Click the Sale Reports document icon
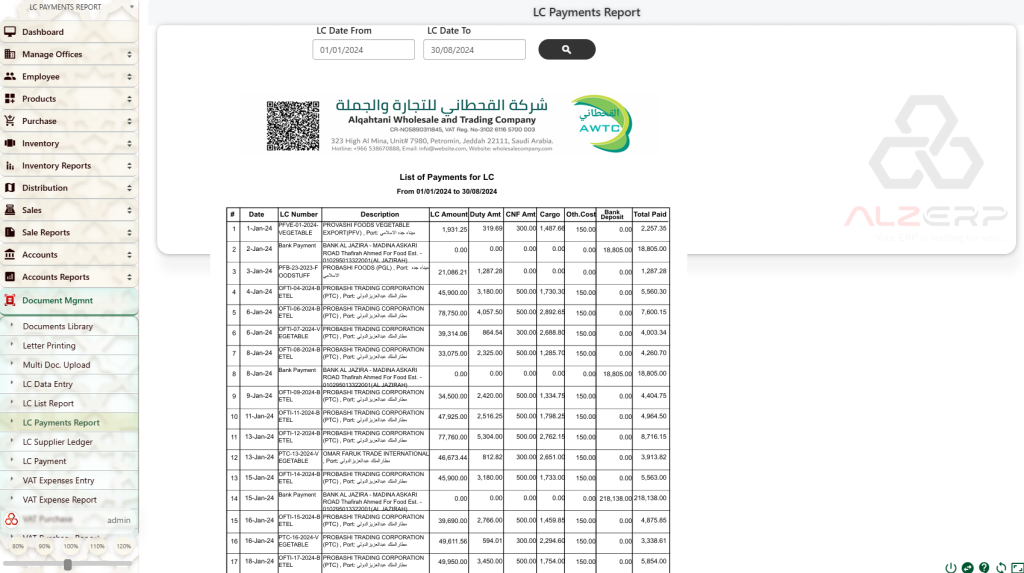This screenshot has height=573, width=1024. [10, 232]
